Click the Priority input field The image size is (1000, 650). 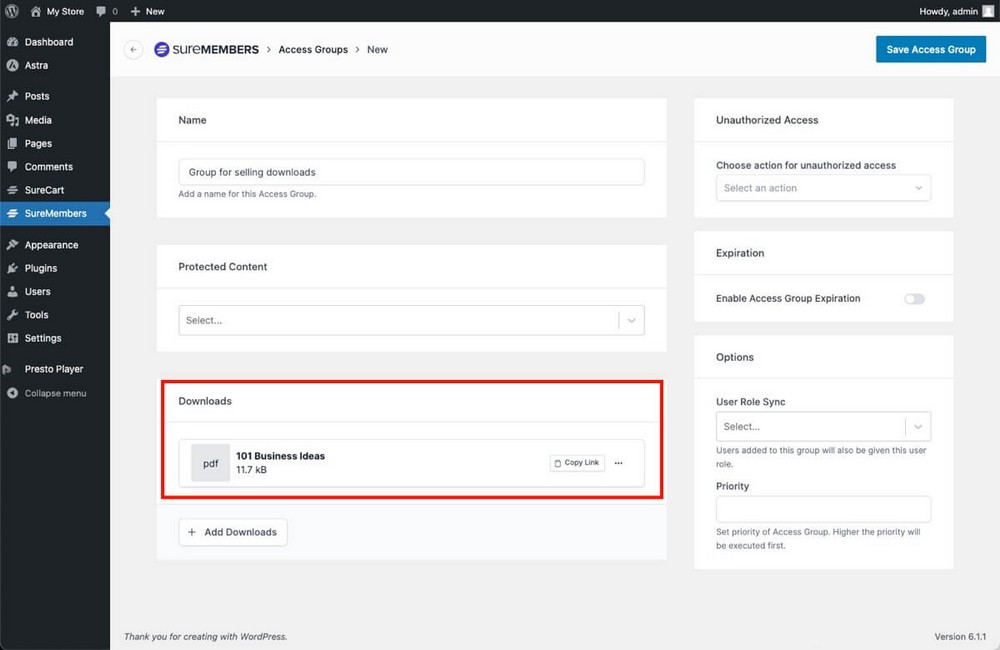point(823,509)
